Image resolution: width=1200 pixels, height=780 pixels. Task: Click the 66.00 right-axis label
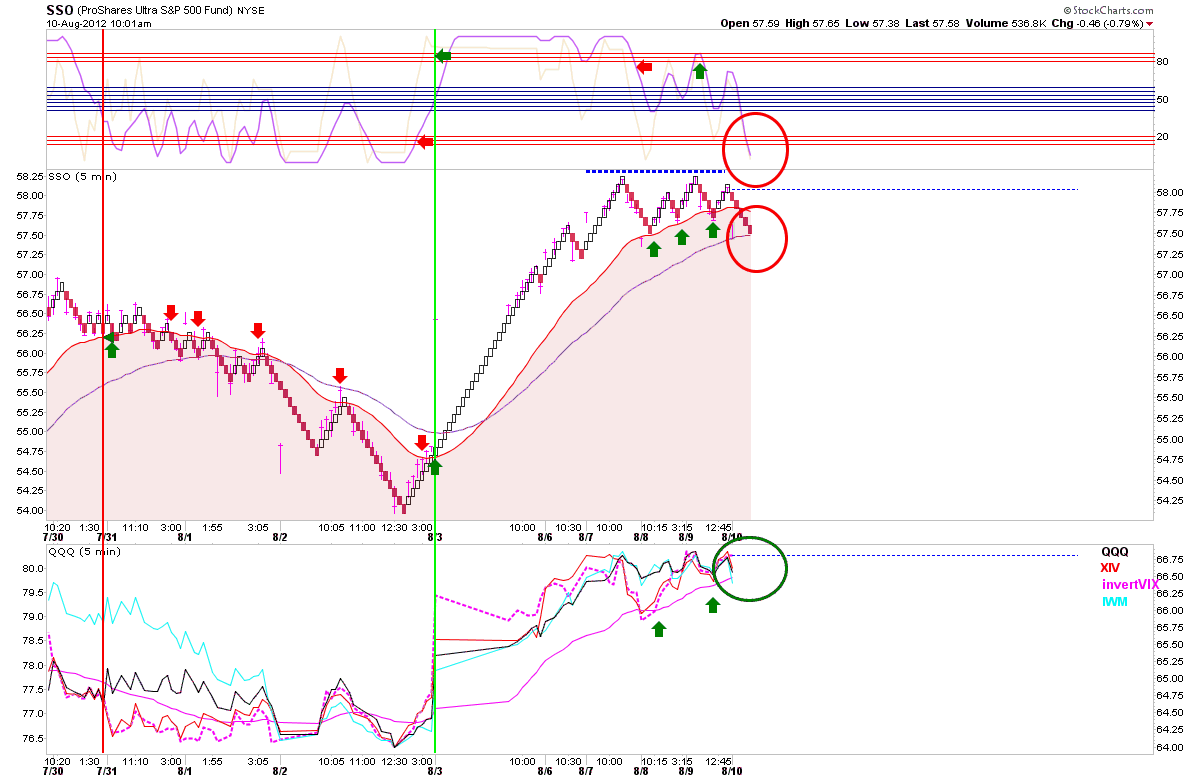coord(1170,610)
